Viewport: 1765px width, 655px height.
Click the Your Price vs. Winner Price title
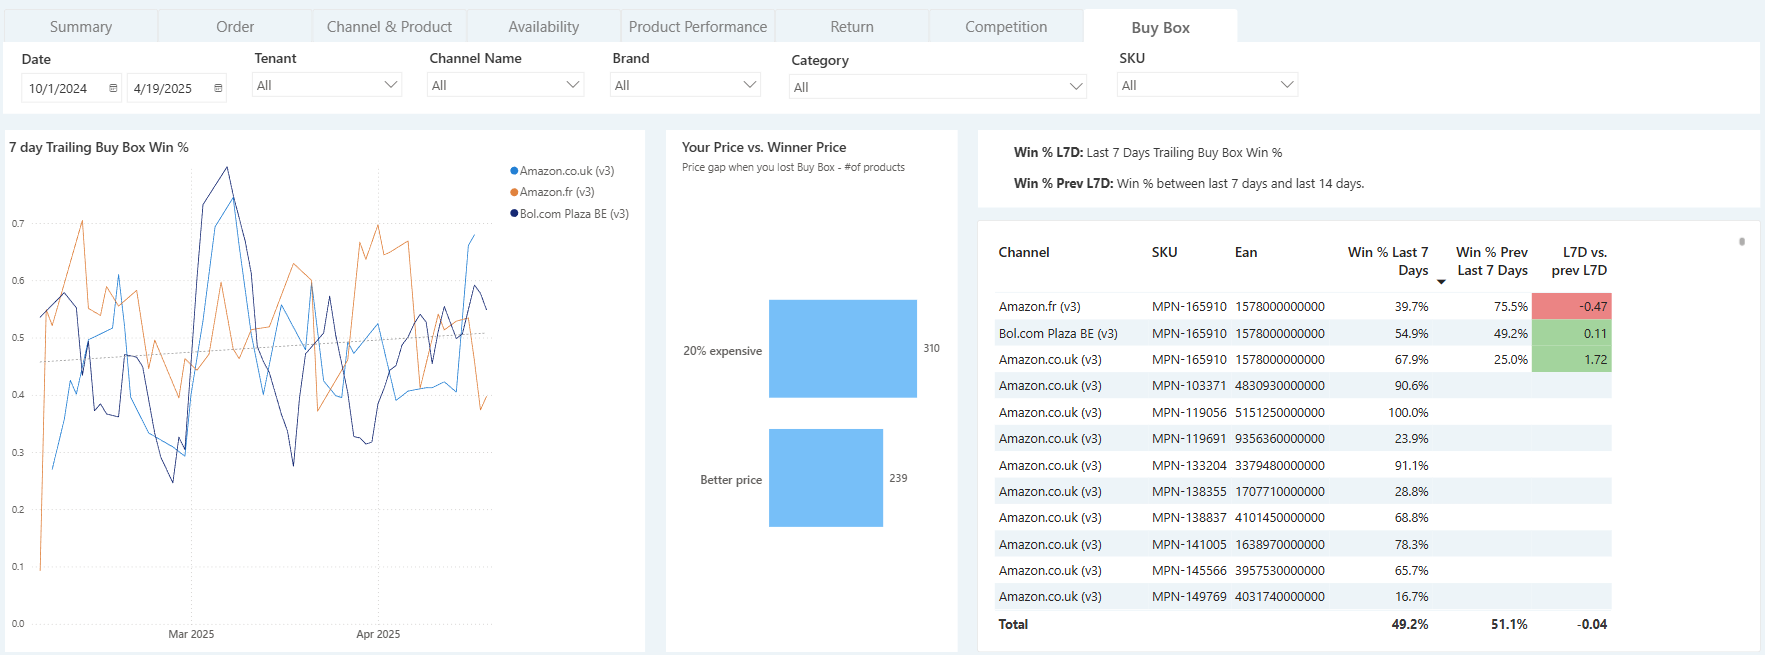[x=764, y=147]
